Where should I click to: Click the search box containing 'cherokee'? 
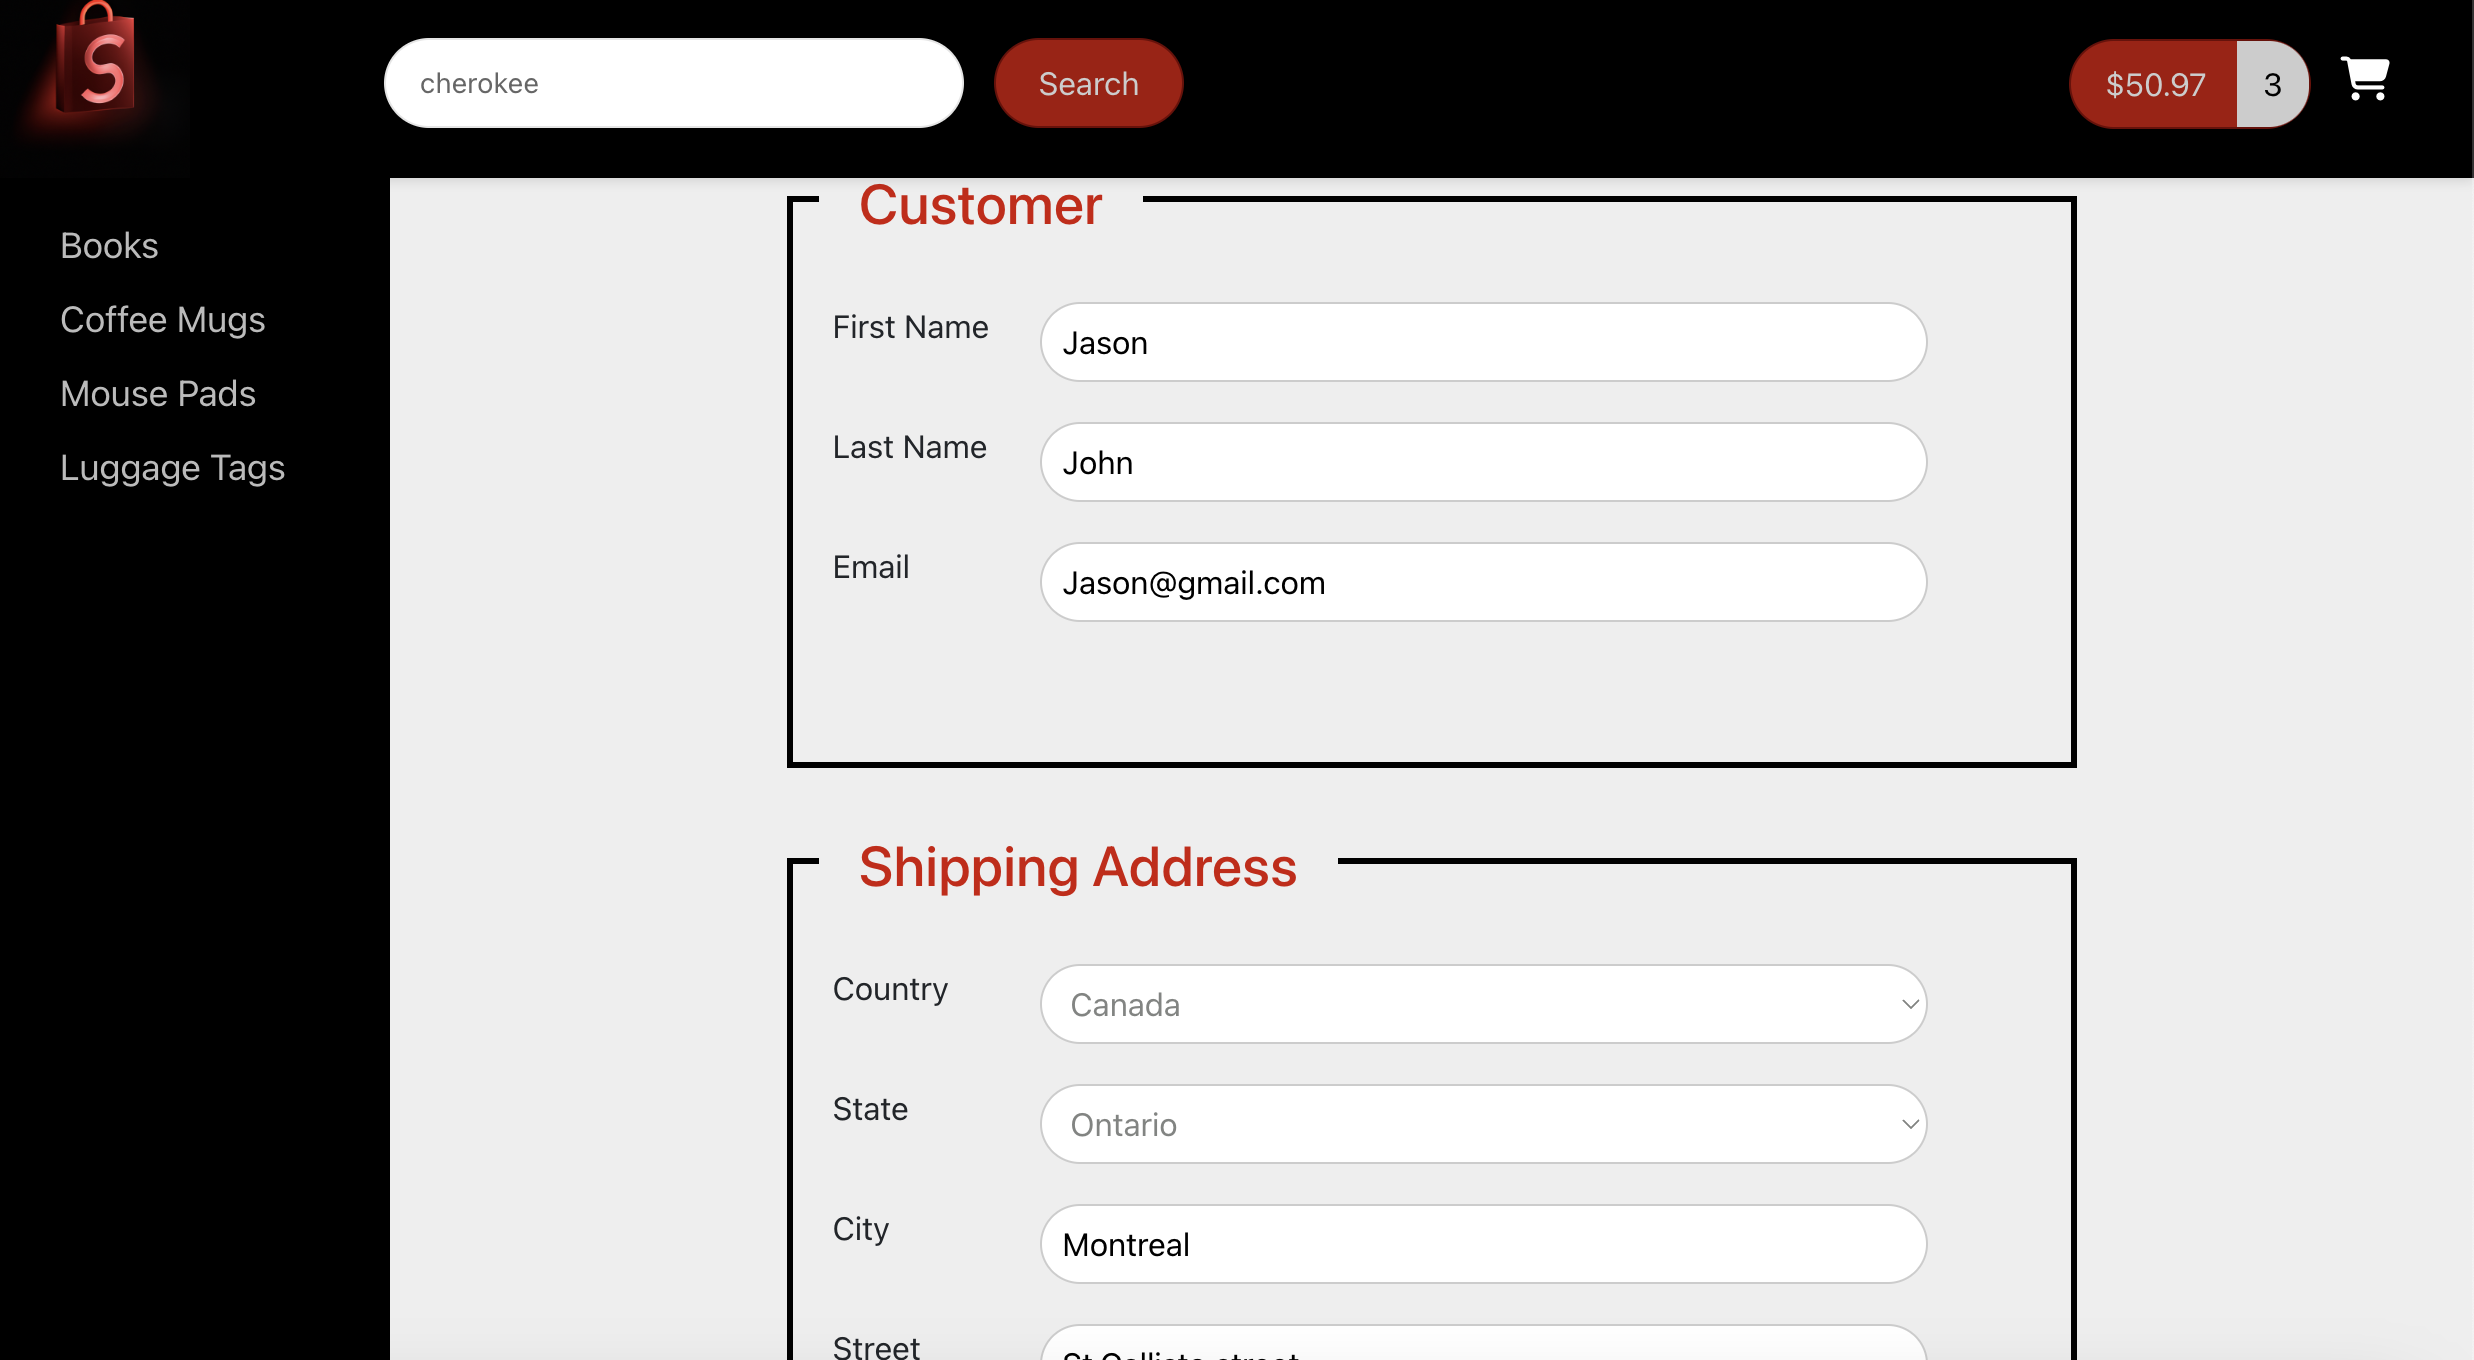(x=673, y=83)
